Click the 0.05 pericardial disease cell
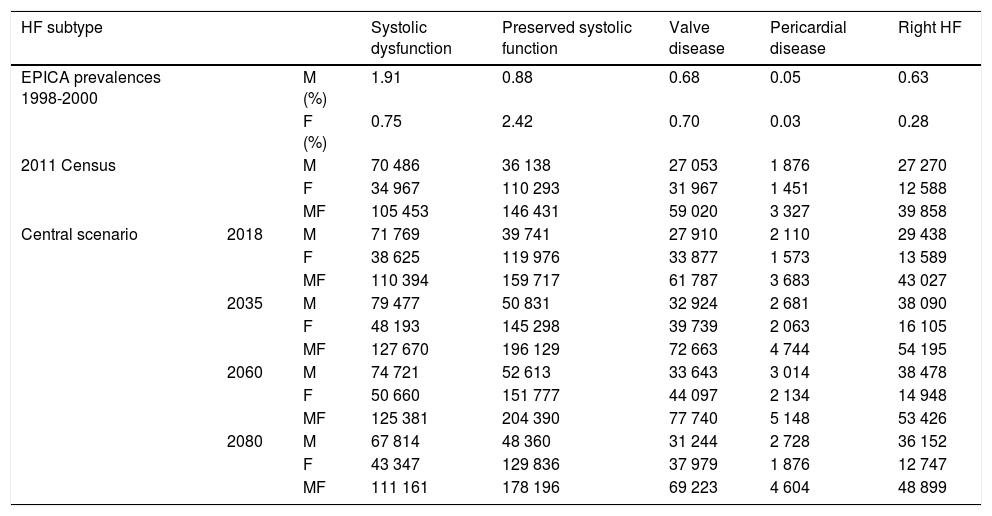Screen dimensions: 992x516 pos(785,77)
